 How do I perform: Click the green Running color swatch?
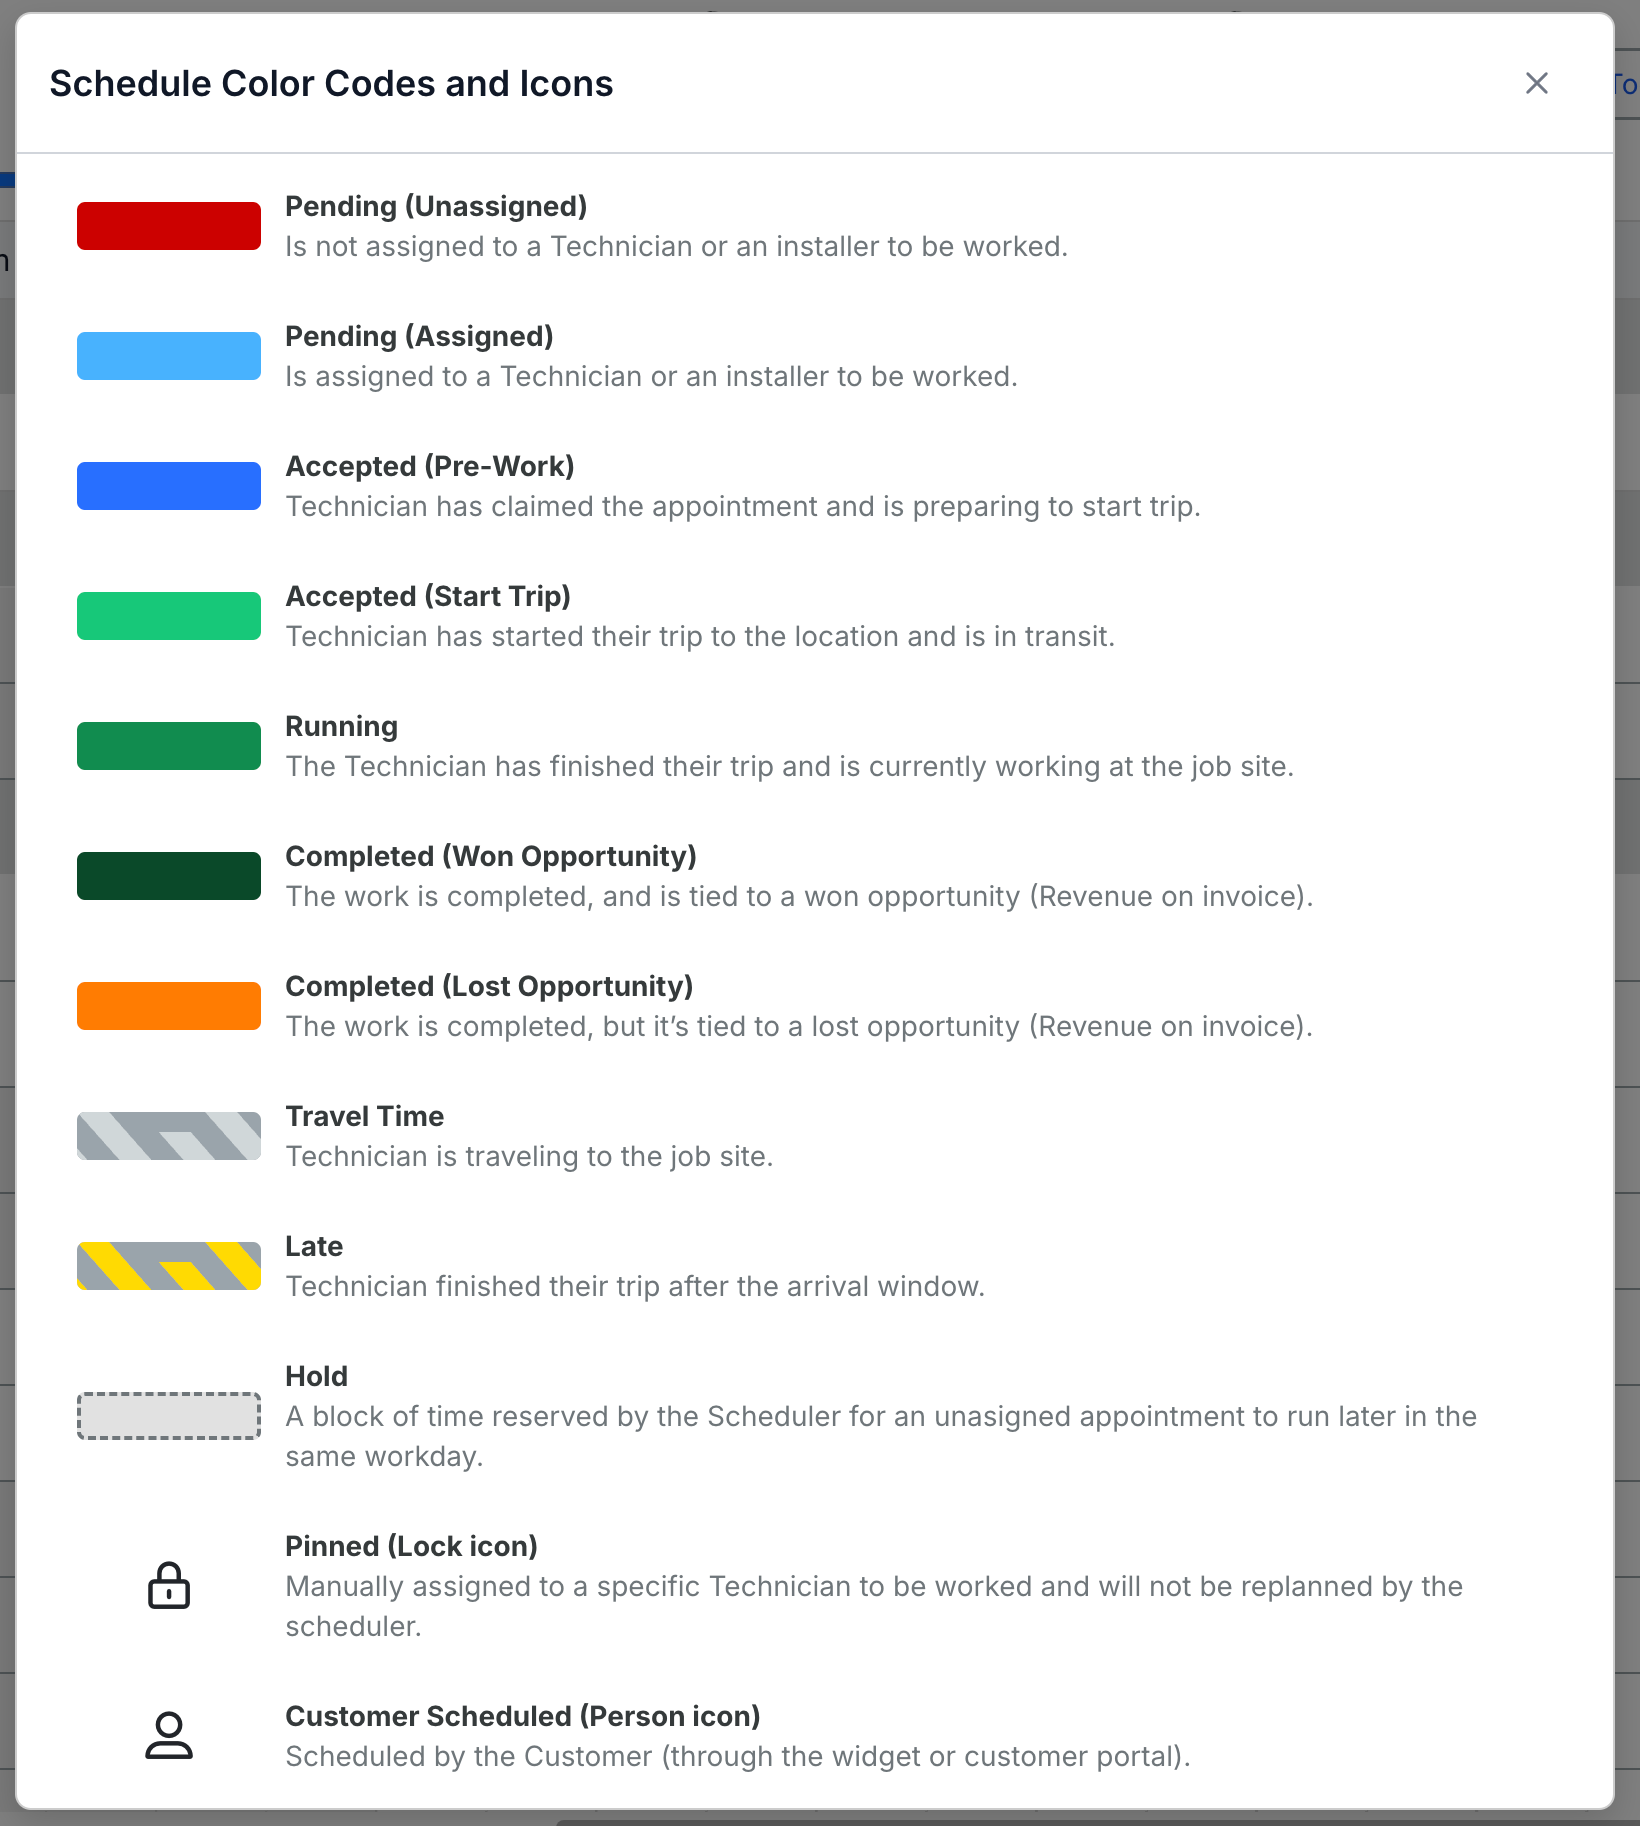pyautogui.click(x=169, y=746)
